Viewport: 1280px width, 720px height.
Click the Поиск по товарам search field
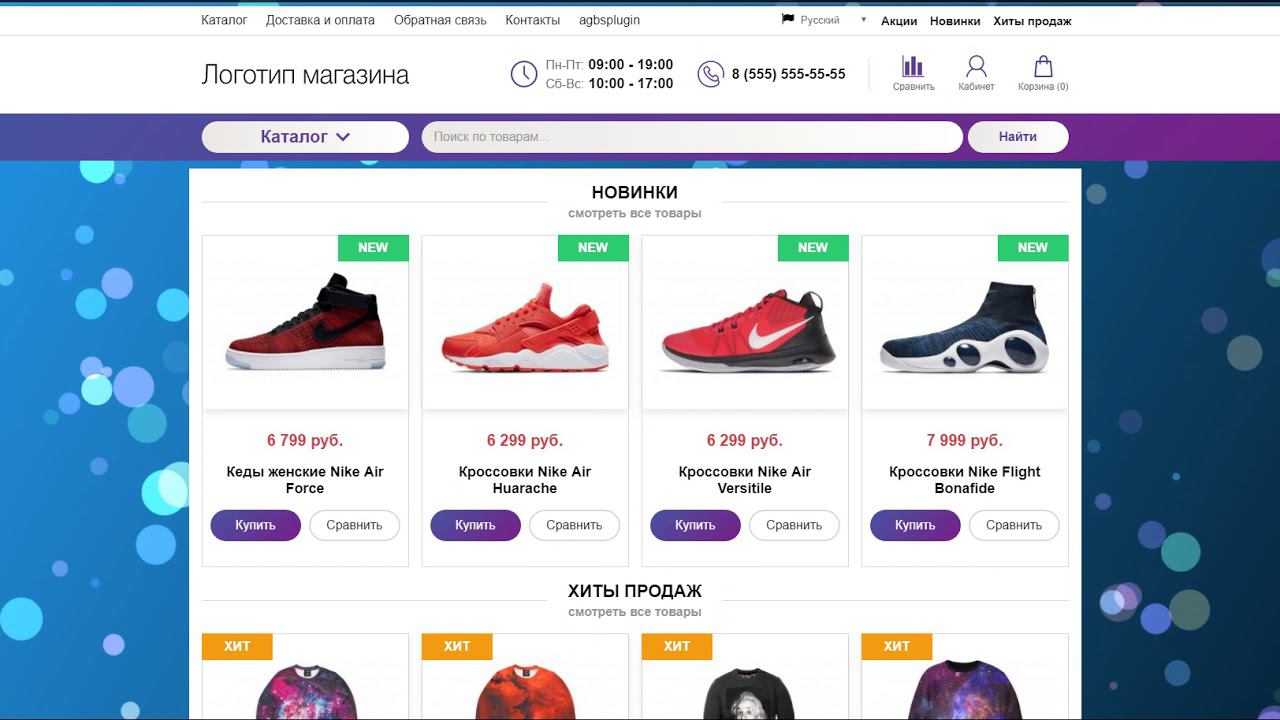click(x=692, y=137)
